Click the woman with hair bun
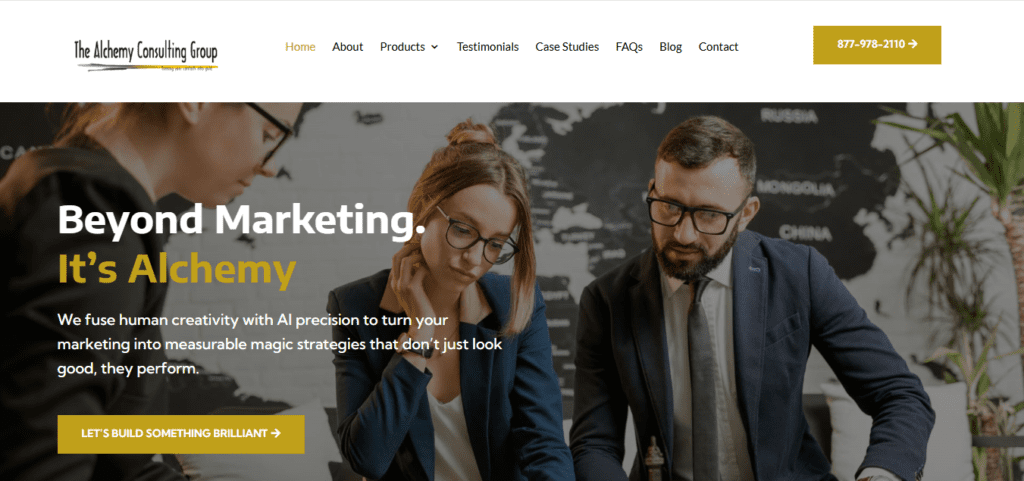Viewport: 1024px width, 481px height. click(x=451, y=307)
